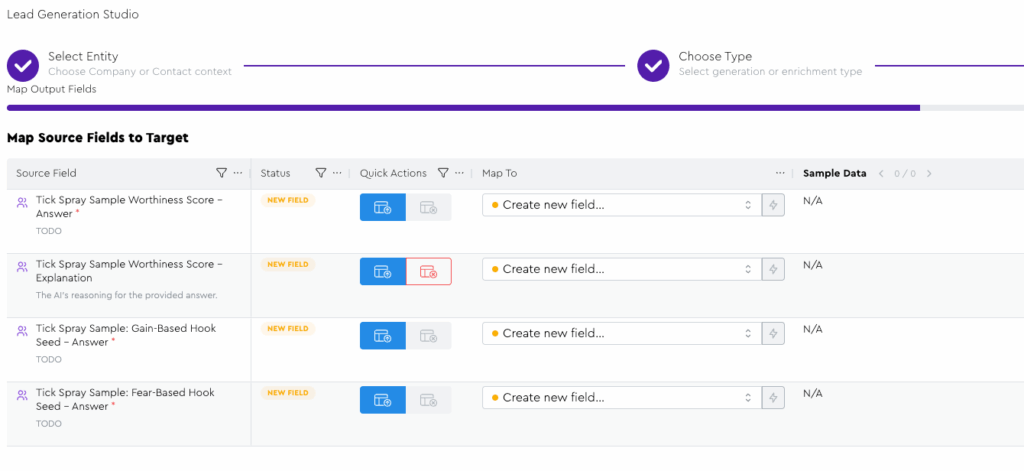
Task: Click the red remove-field icon in Explanation row
Action: (x=428, y=271)
